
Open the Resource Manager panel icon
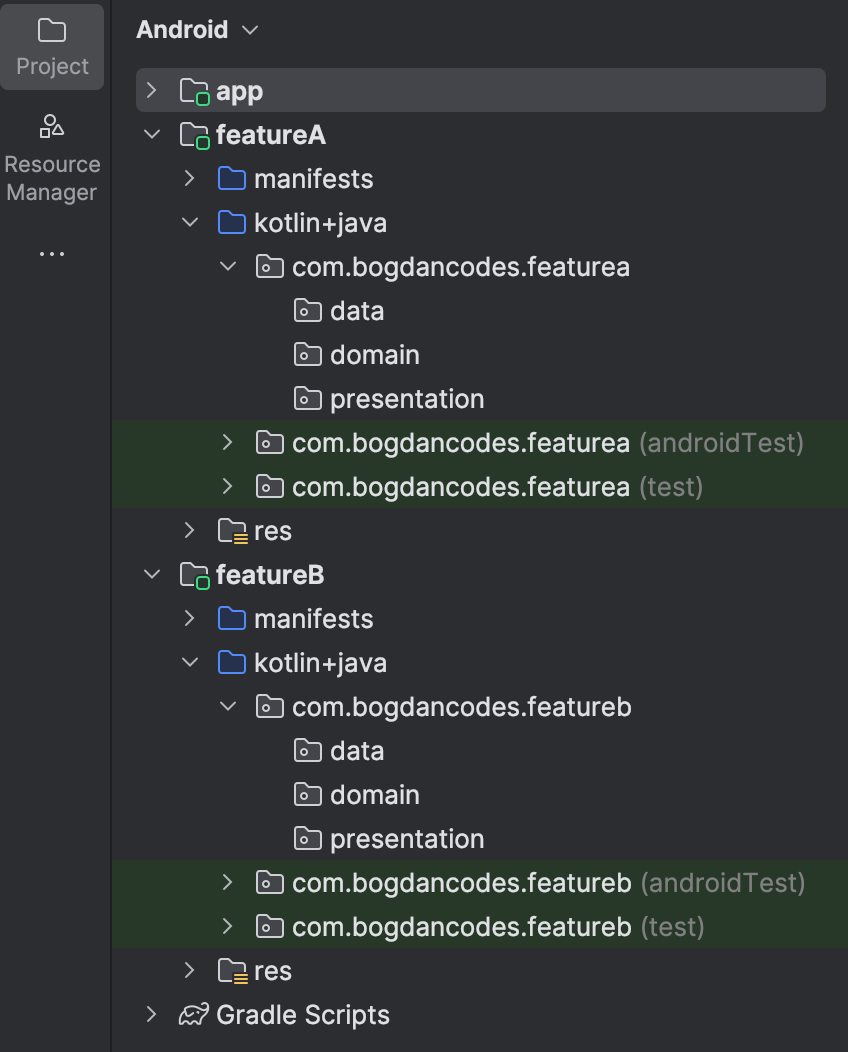[x=52, y=126]
